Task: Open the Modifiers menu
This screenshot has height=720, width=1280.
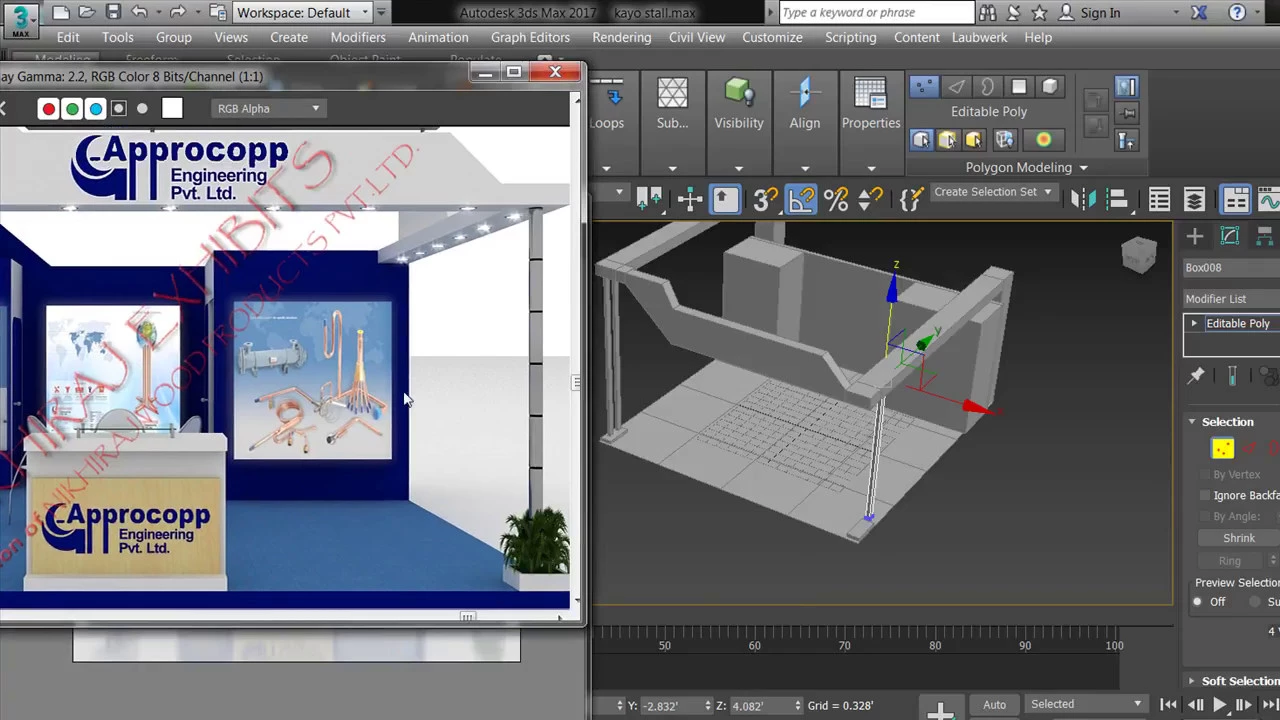Action: pyautogui.click(x=358, y=37)
